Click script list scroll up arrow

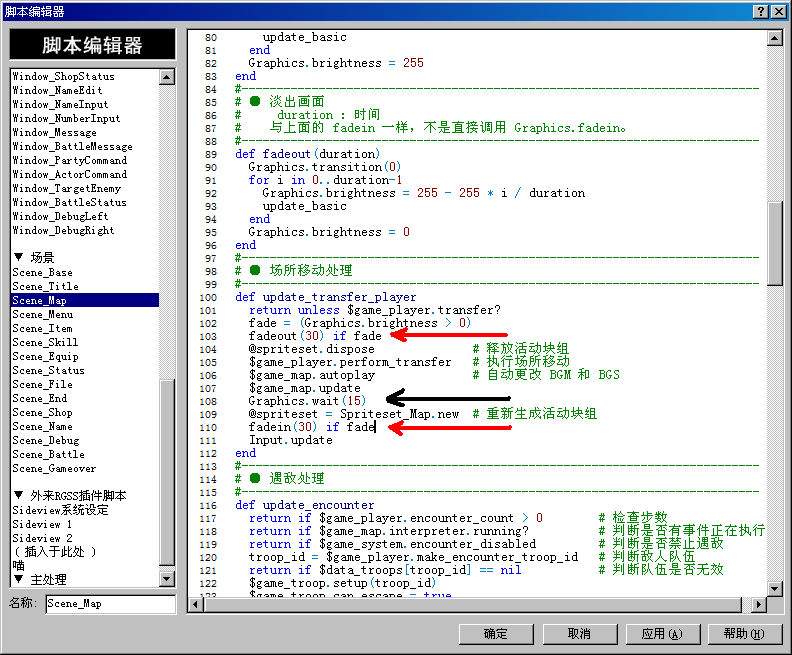point(167,77)
